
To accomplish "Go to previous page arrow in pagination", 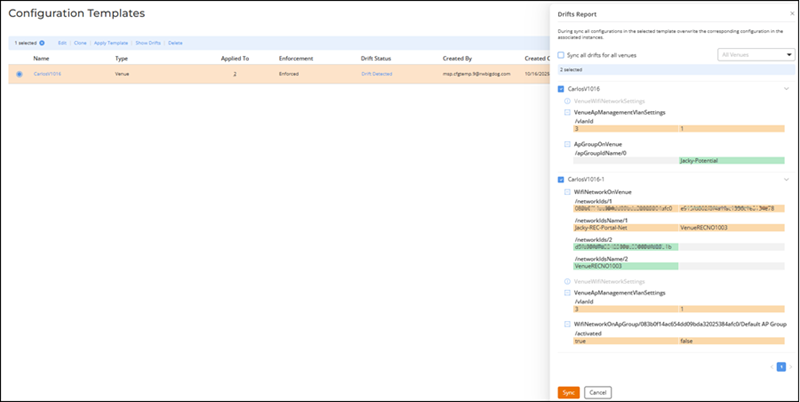I will tap(771, 367).
